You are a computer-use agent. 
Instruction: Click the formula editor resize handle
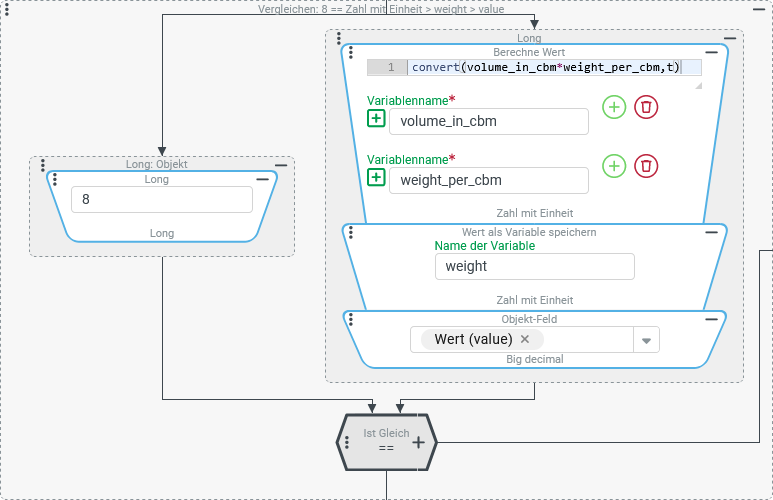tap(698, 87)
